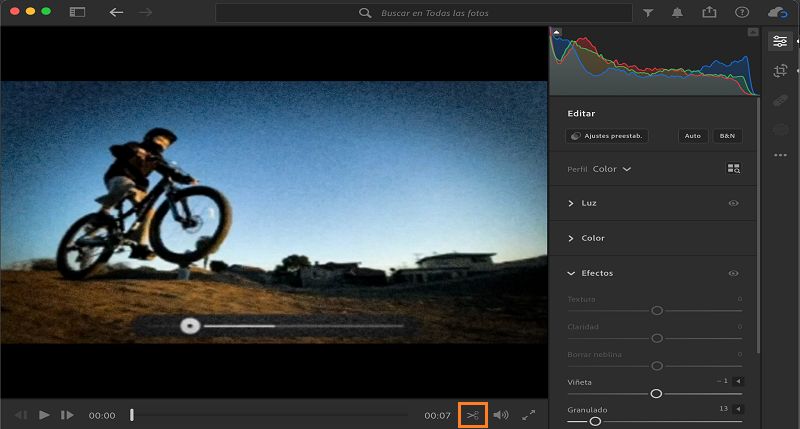
Task: Expand Viñeta extra options arrow
Action: pyautogui.click(x=738, y=381)
